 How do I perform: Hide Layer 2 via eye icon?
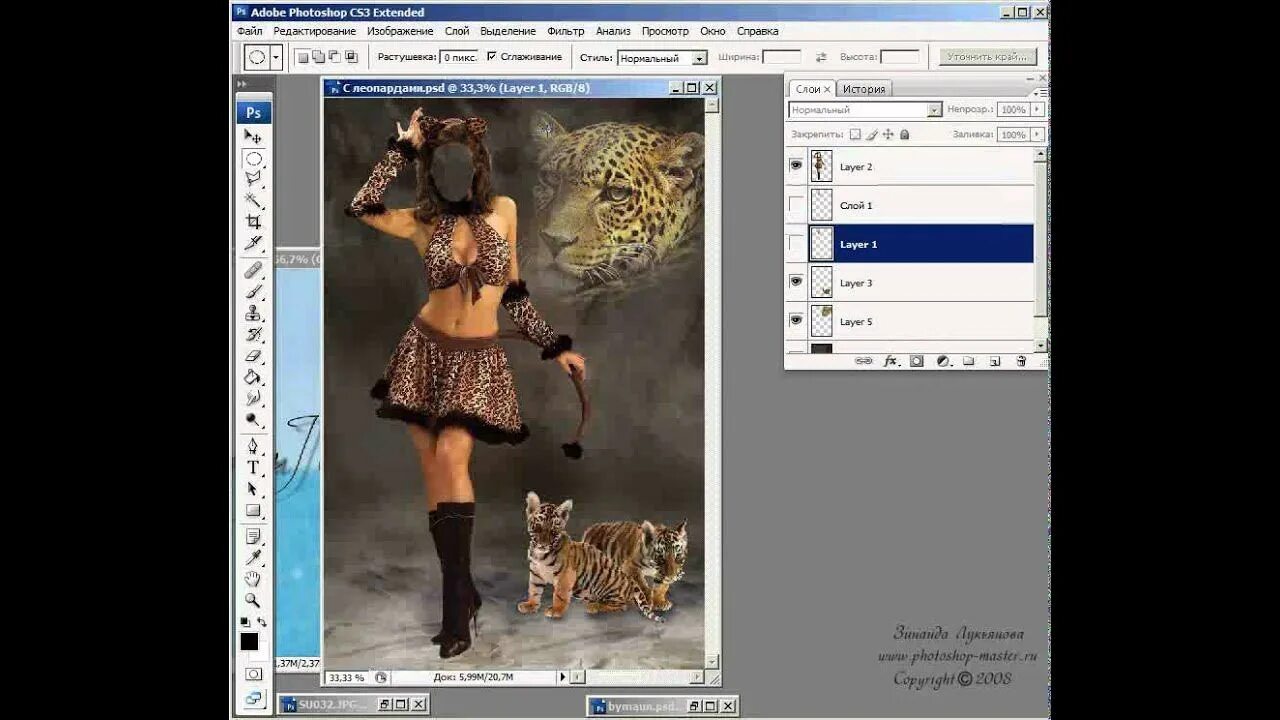796,166
